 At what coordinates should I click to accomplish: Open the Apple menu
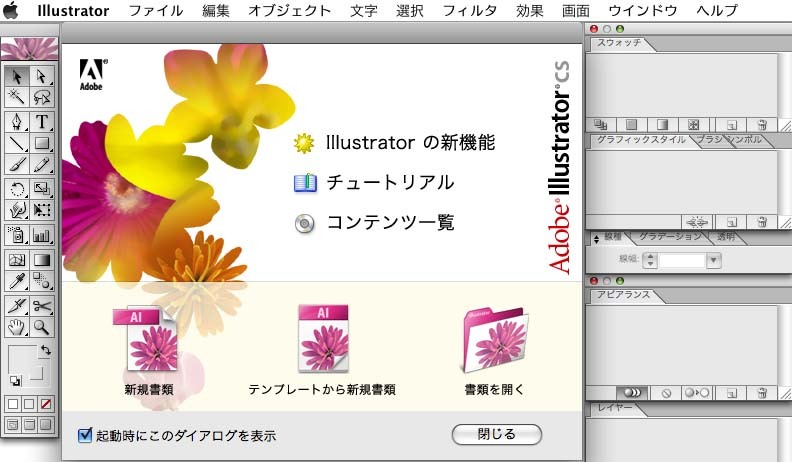click(11, 10)
